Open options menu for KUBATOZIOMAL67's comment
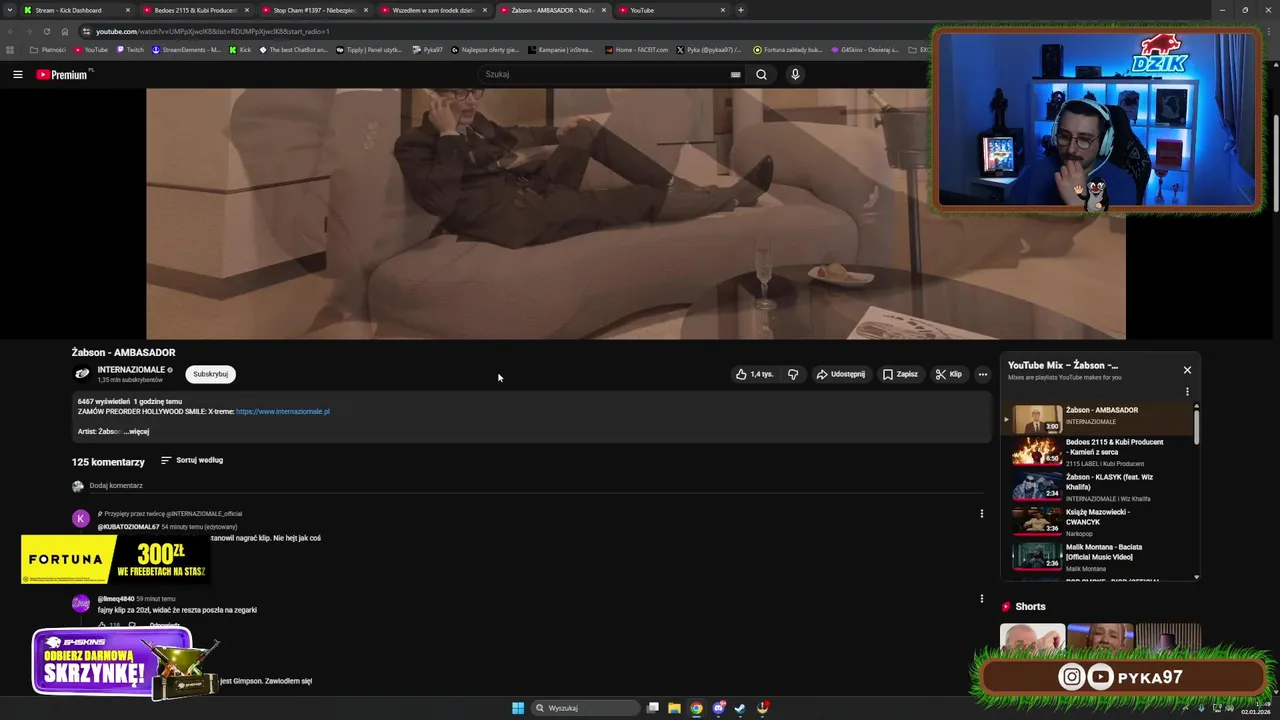 click(x=981, y=514)
